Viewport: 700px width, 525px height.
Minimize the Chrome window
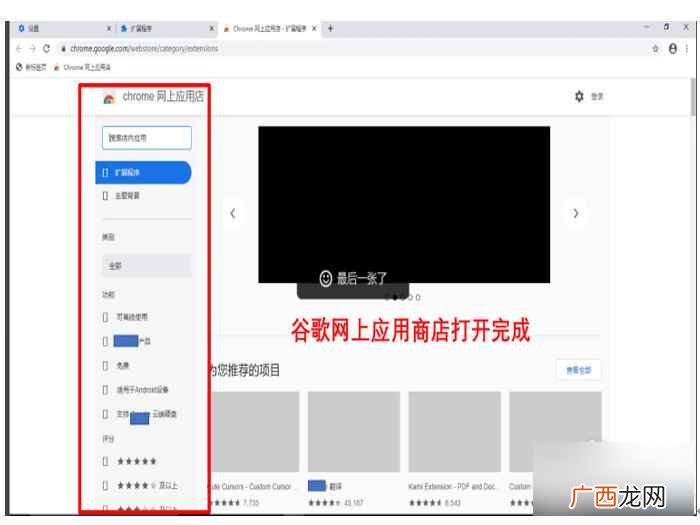click(646, 27)
